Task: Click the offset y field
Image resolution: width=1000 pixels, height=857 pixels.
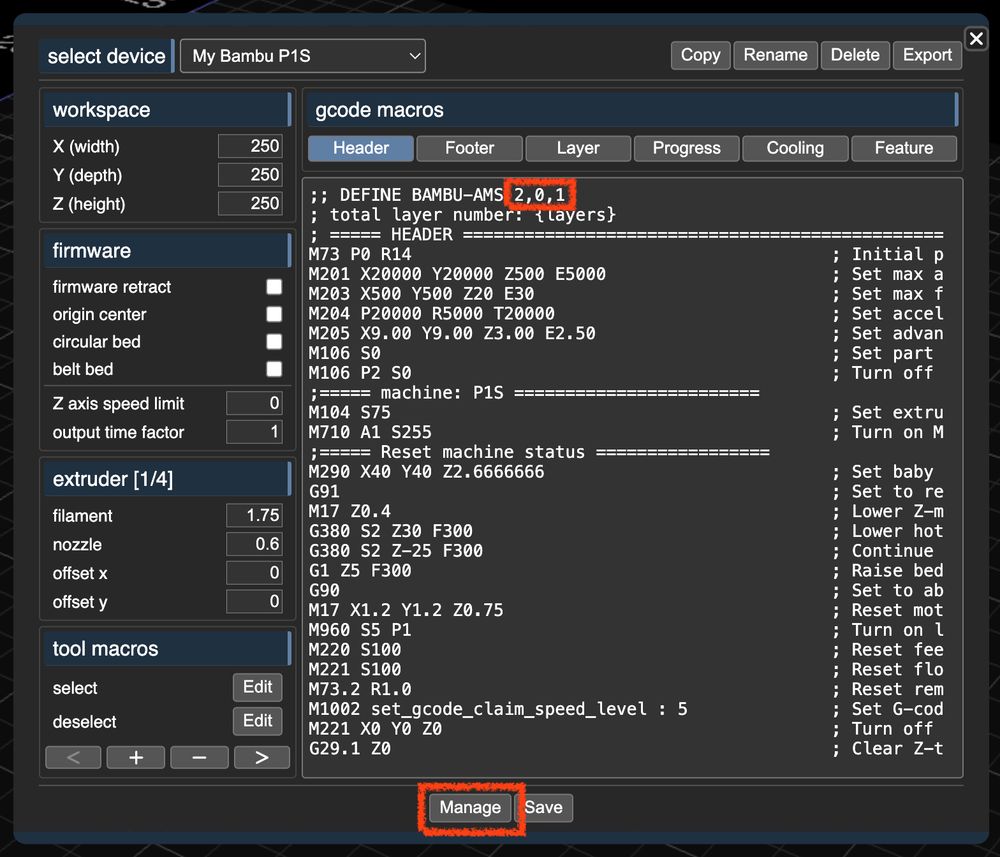Action: (254, 601)
